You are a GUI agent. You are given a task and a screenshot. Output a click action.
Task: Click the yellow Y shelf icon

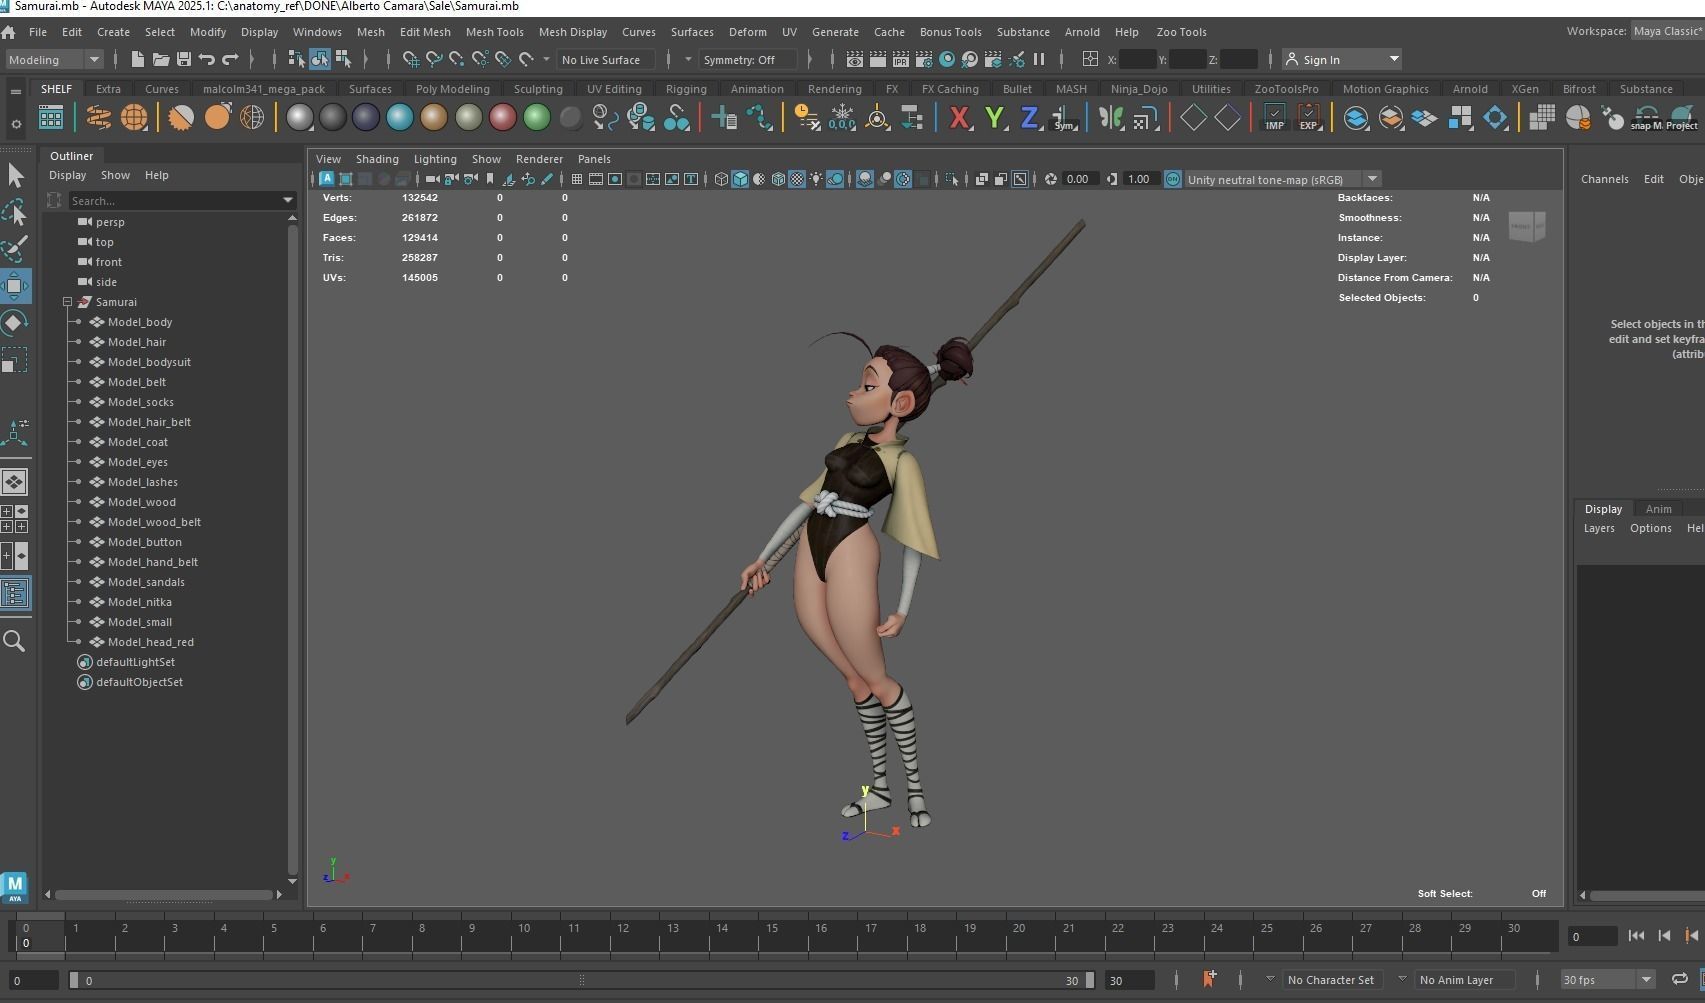[994, 118]
